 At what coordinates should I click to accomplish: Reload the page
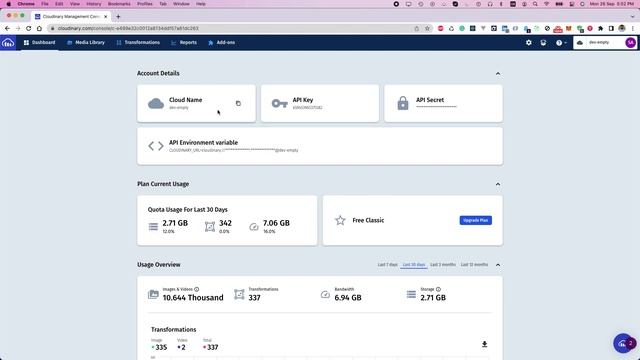[x=29, y=29]
